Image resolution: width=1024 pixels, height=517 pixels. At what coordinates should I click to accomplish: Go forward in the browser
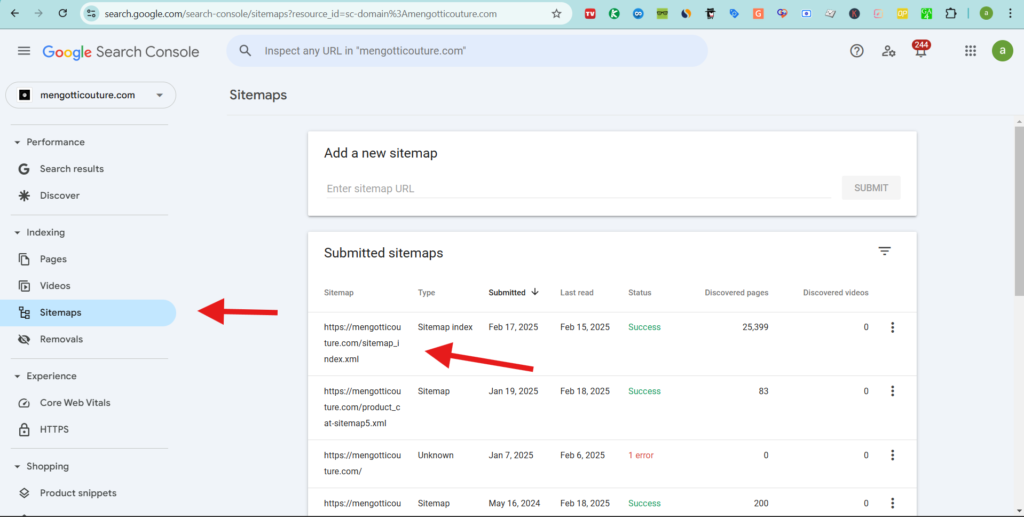(x=39, y=13)
